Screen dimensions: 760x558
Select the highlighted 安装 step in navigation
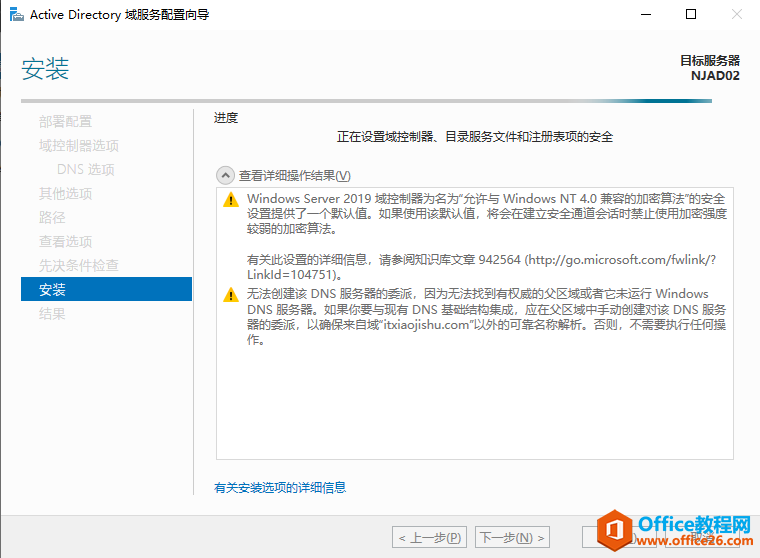[107, 289]
